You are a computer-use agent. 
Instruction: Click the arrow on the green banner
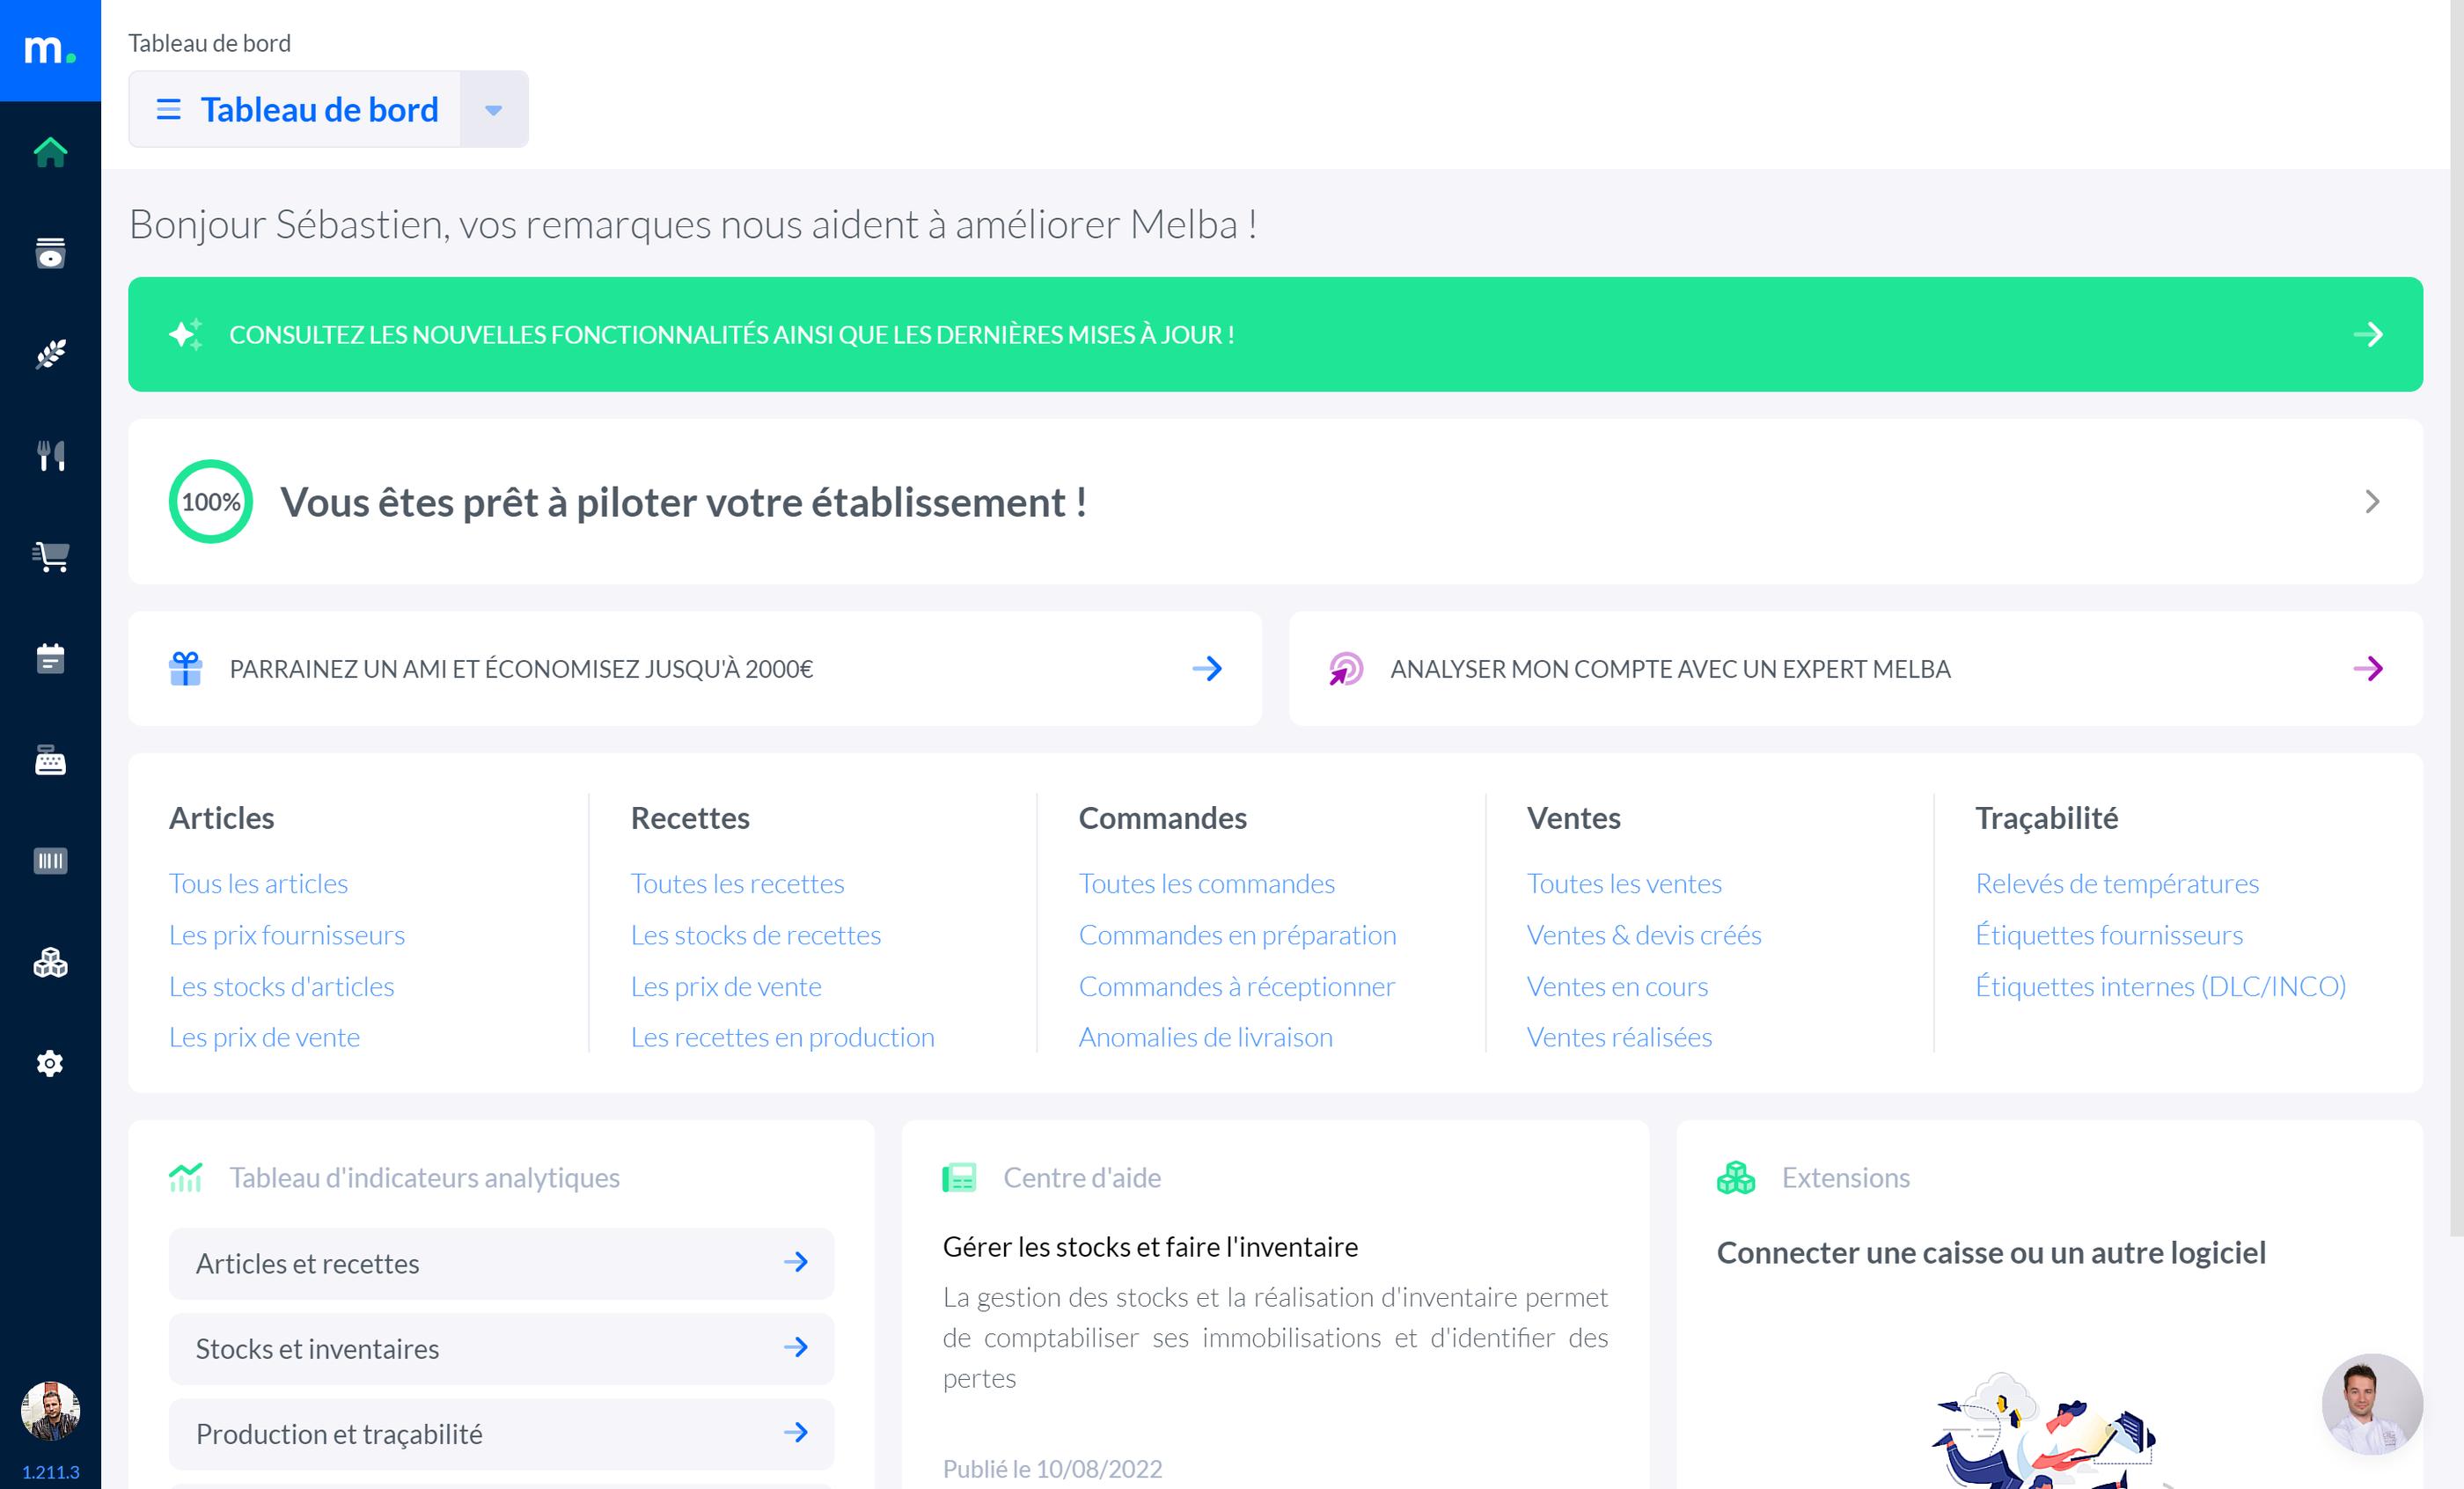[2368, 334]
